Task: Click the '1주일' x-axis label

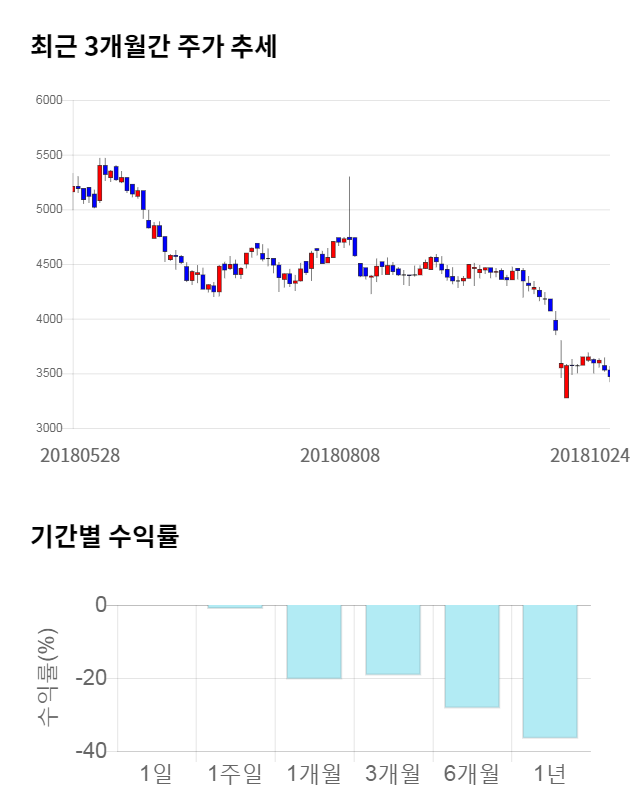Action: pyautogui.click(x=235, y=773)
